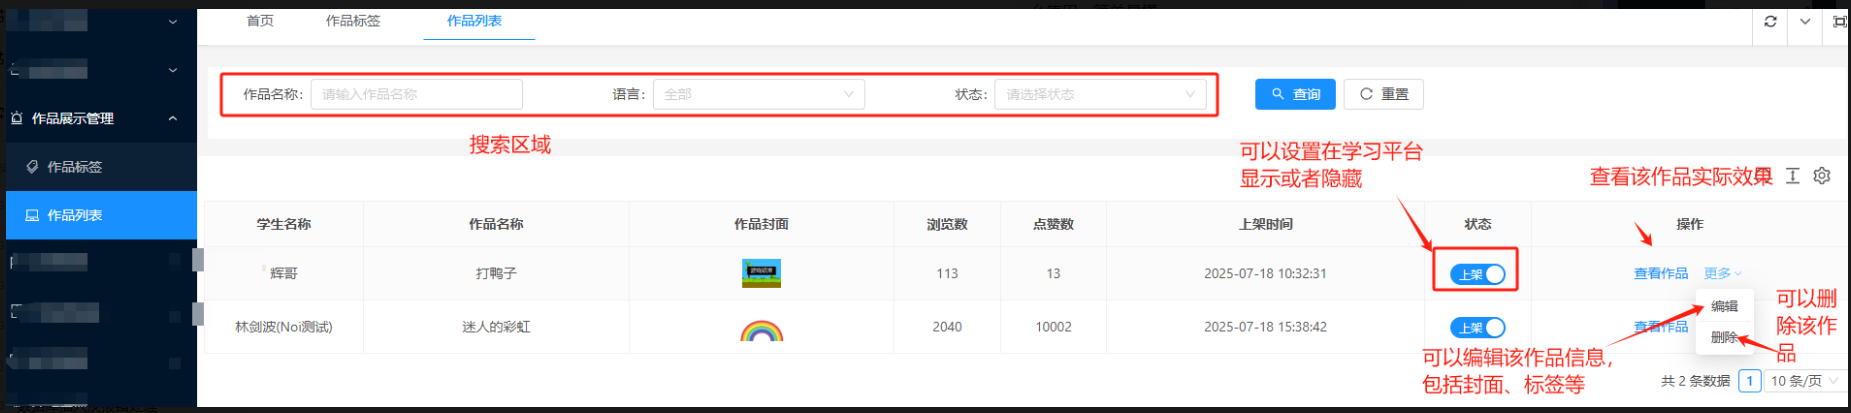1851x413 pixels.
Task: Click the blue 查询 search button
Action: coord(1295,94)
